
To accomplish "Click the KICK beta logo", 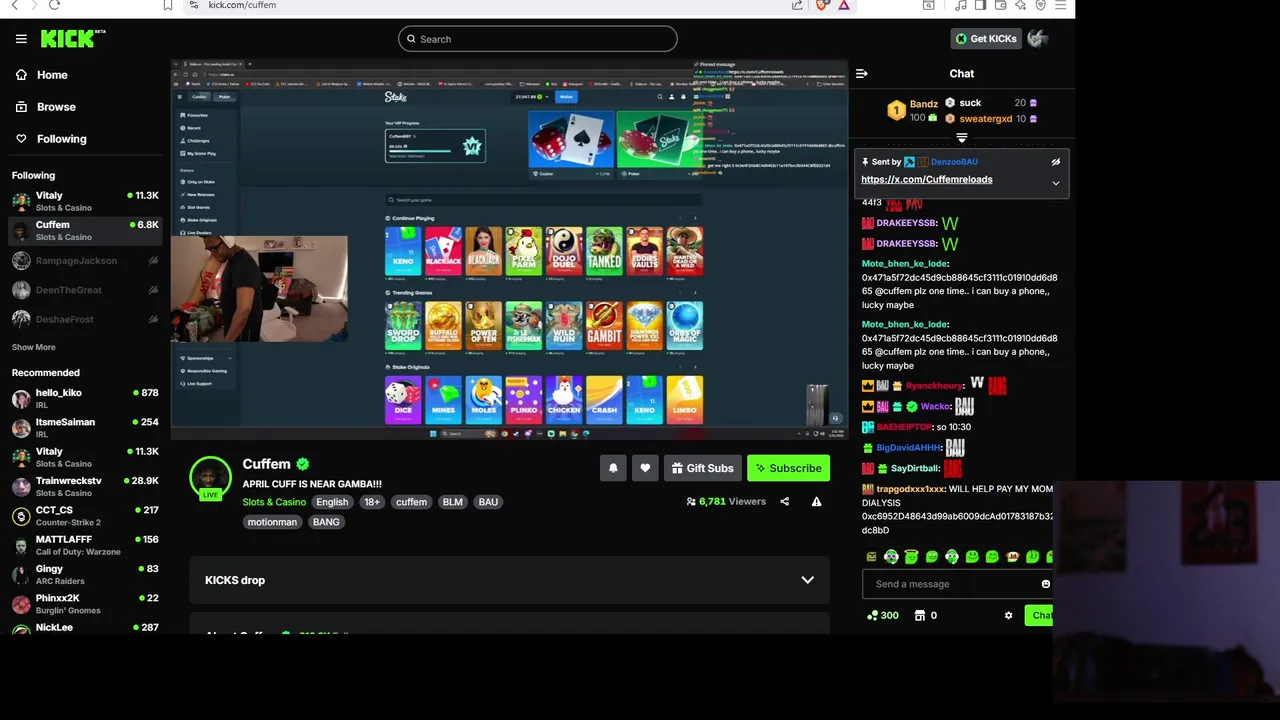I will tap(73, 39).
